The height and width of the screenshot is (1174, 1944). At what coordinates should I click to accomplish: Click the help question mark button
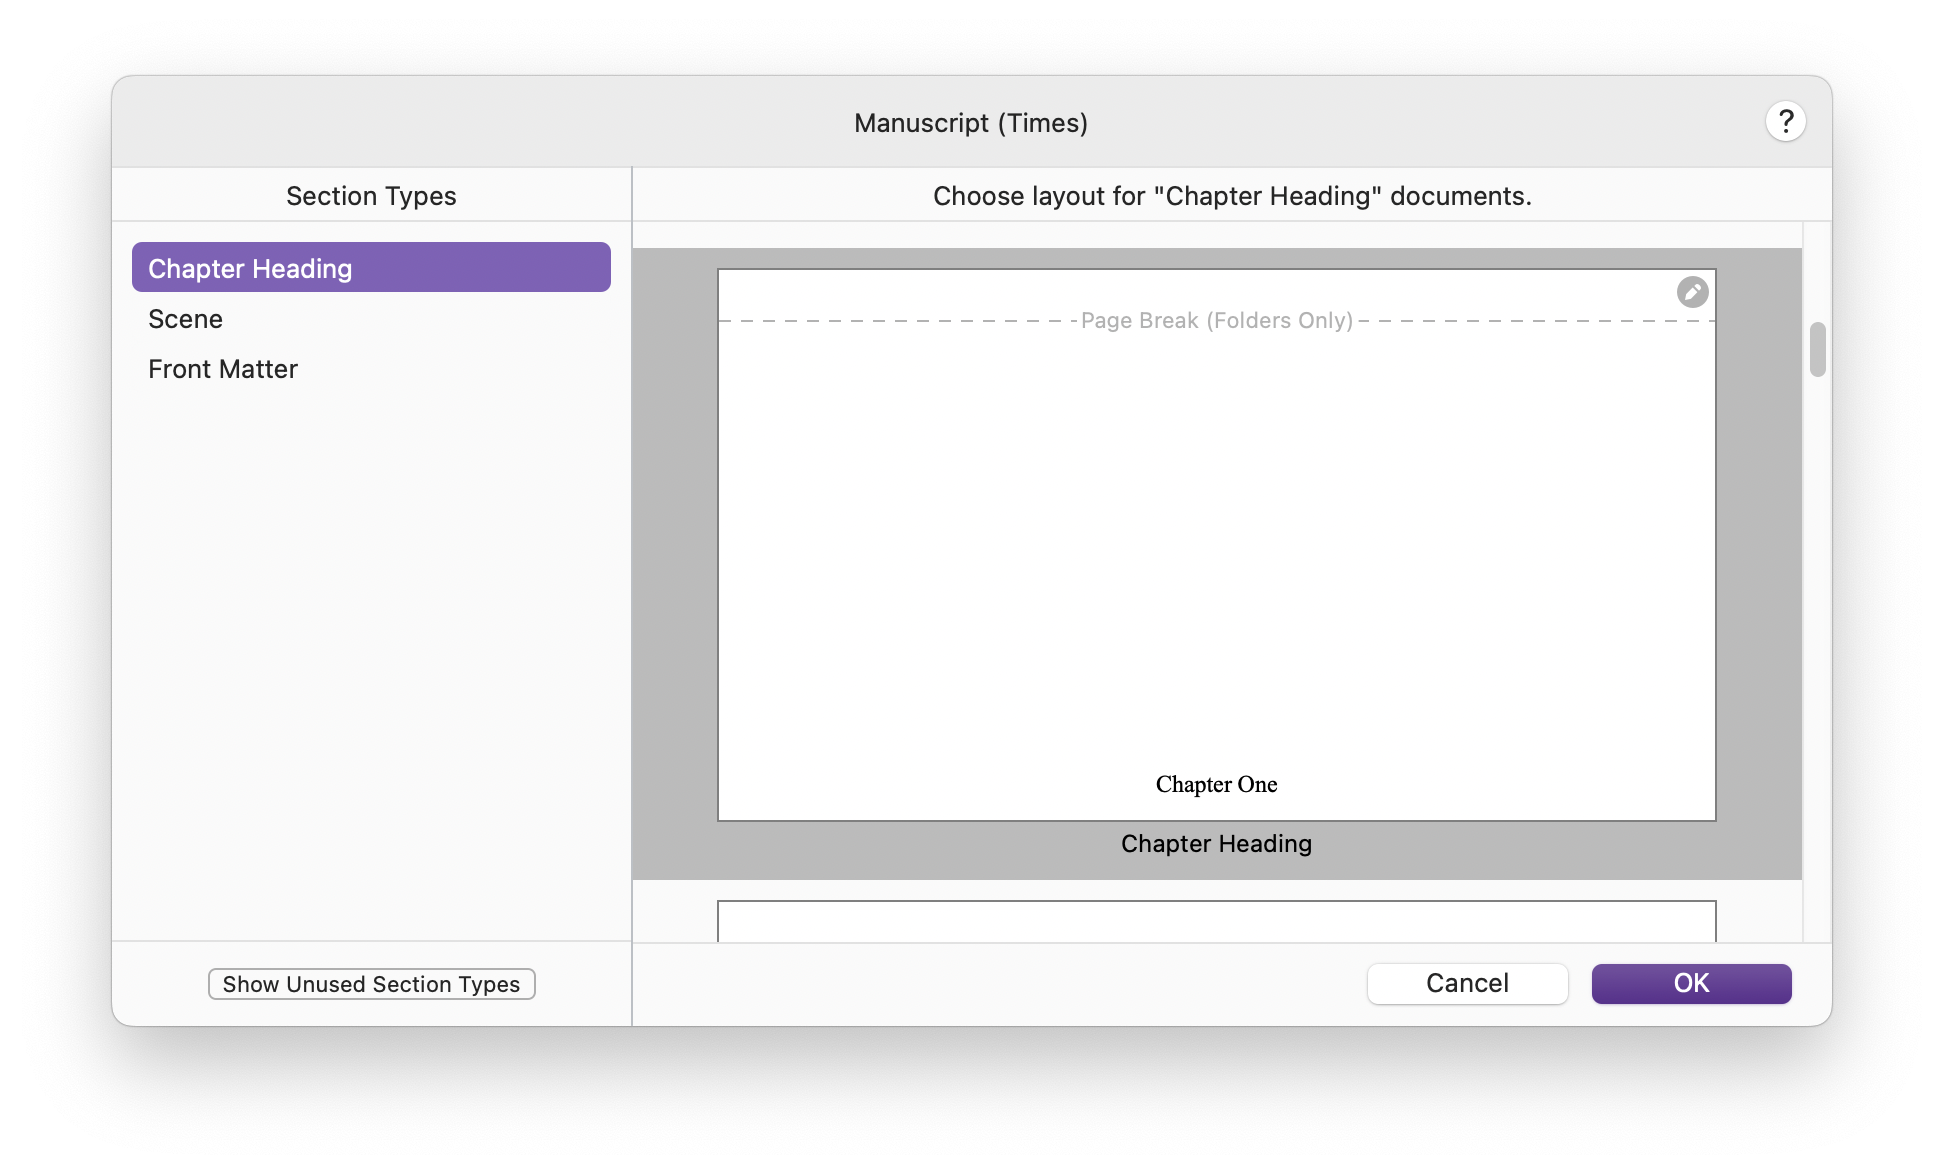(1785, 122)
